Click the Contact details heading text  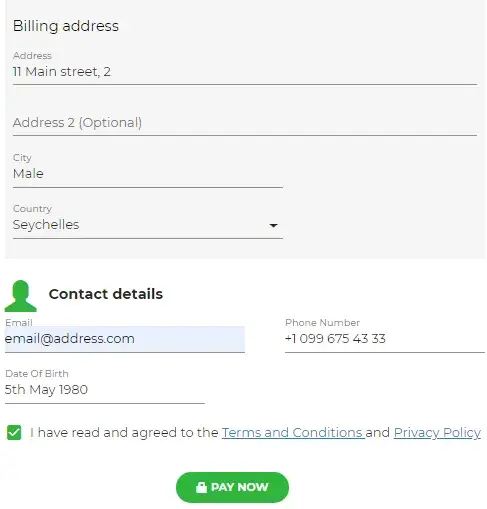106,294
